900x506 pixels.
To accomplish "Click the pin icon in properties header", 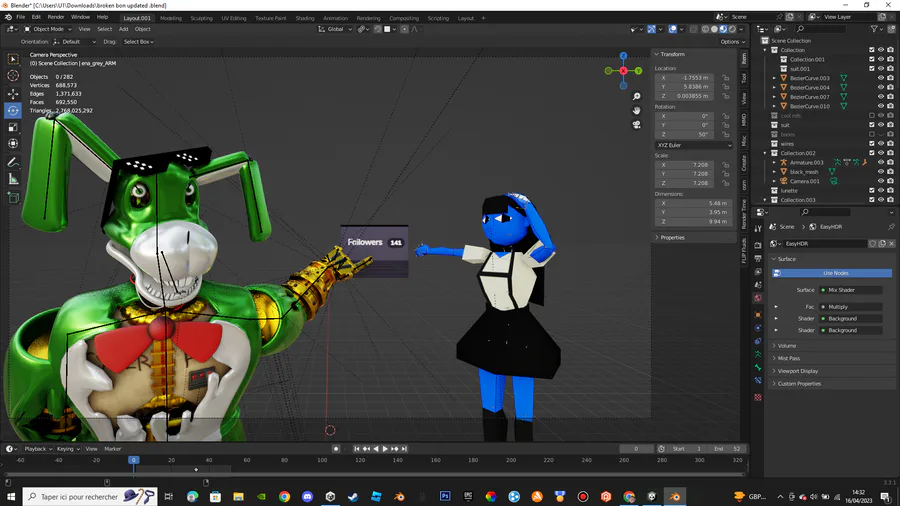I will [891, 227].
